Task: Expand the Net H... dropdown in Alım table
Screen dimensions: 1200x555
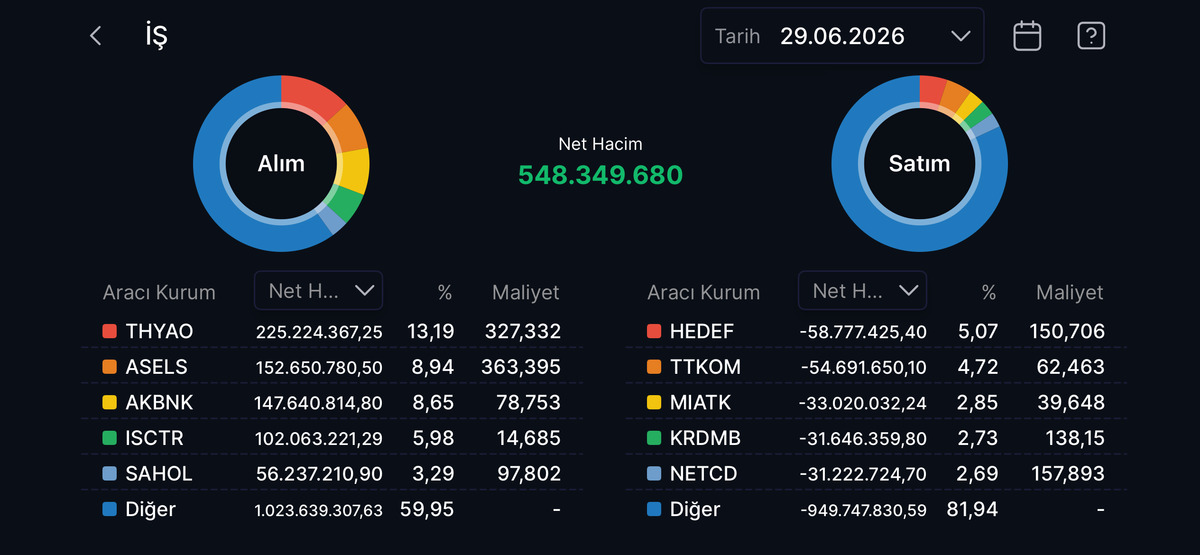Action: [x=318, y=290]
